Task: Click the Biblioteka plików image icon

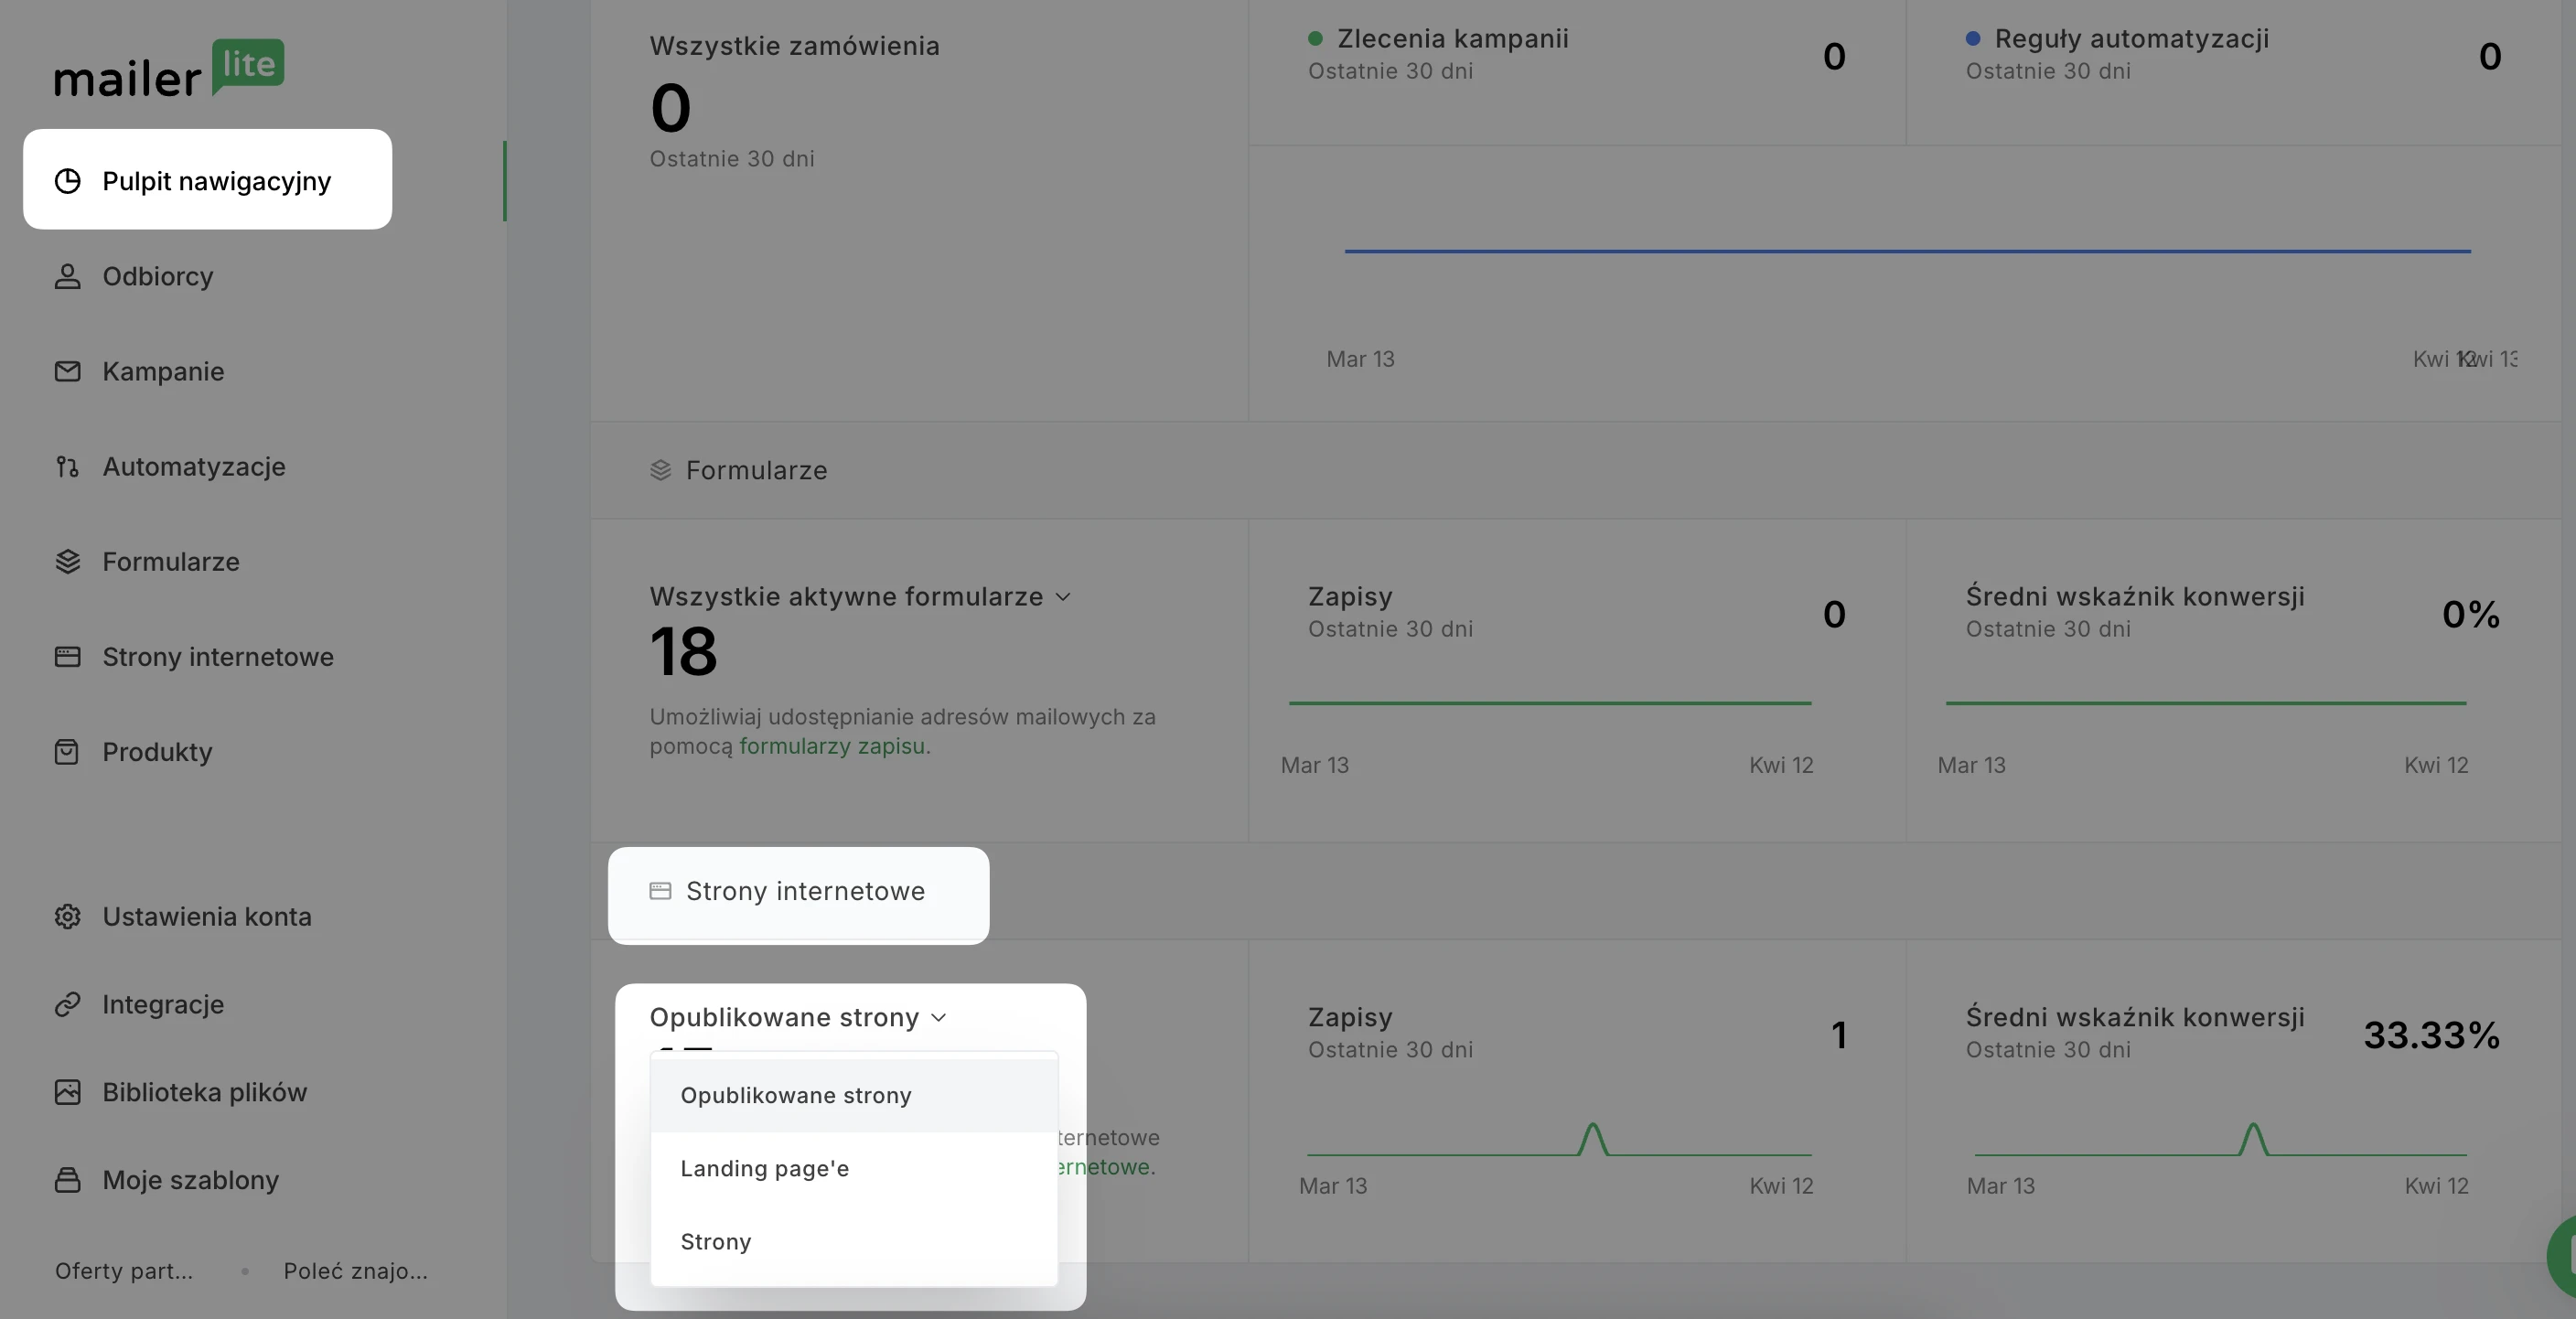Action: (x=67, y=1092)
